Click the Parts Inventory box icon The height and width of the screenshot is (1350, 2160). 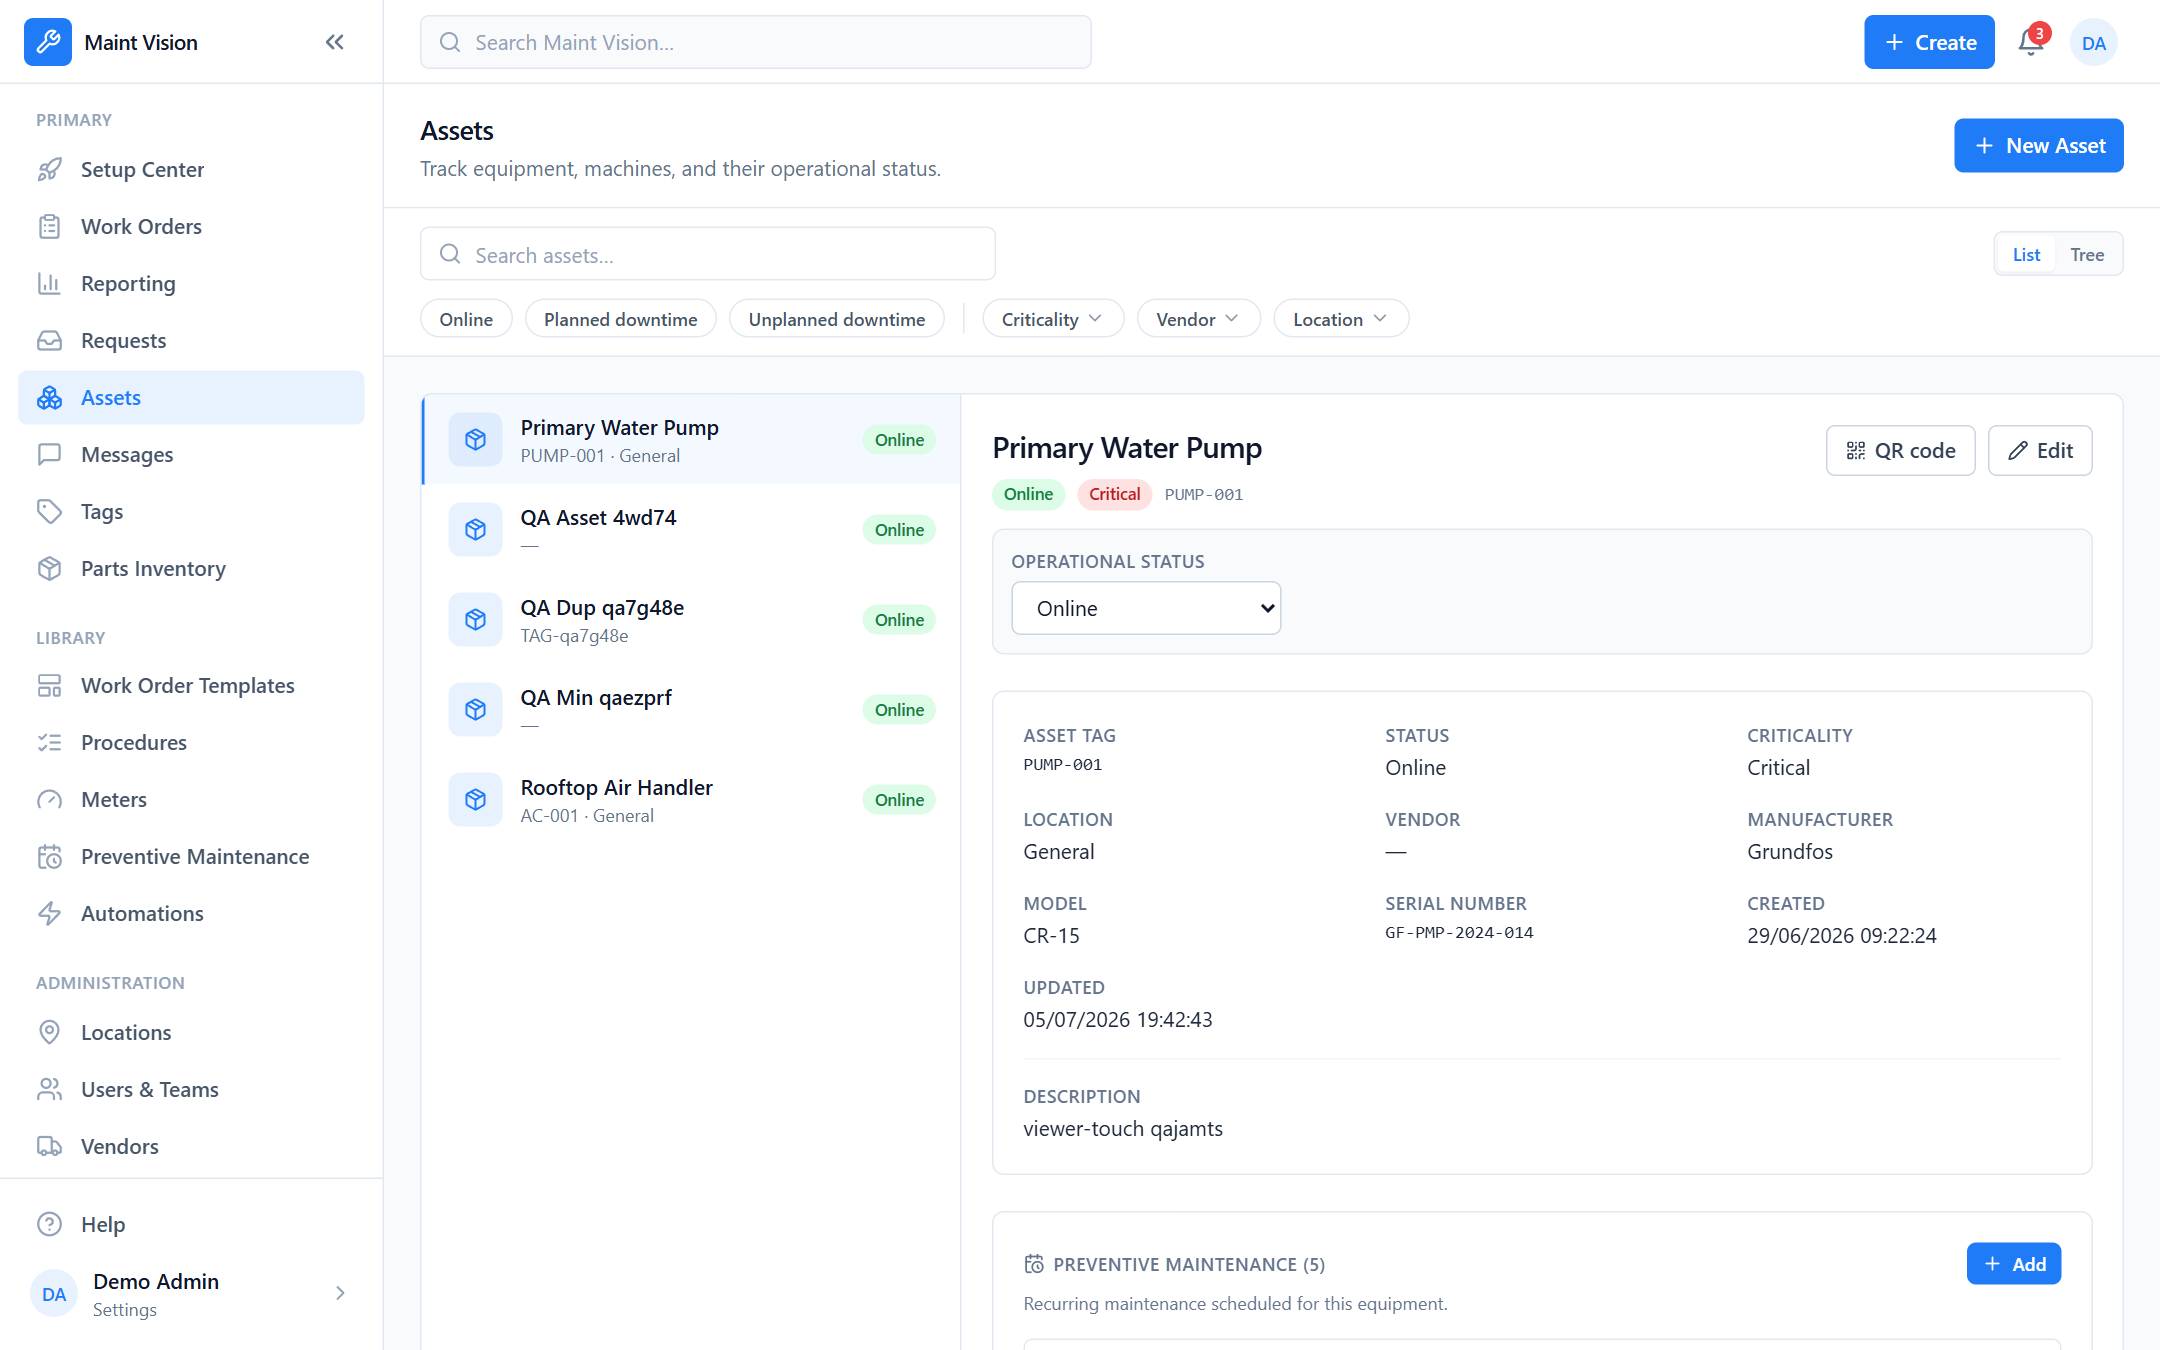[50, 569]
